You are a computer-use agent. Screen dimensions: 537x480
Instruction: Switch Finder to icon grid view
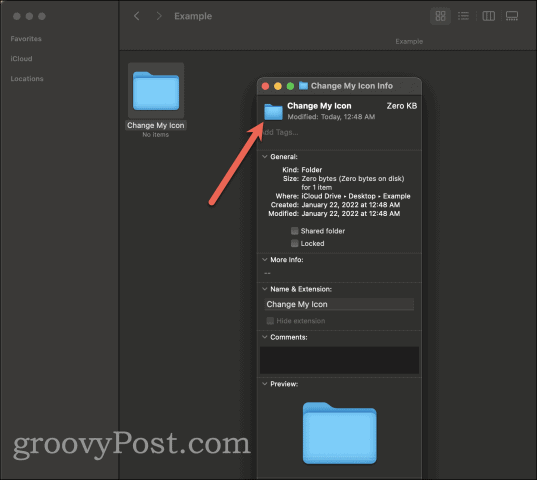click(440, 16)
